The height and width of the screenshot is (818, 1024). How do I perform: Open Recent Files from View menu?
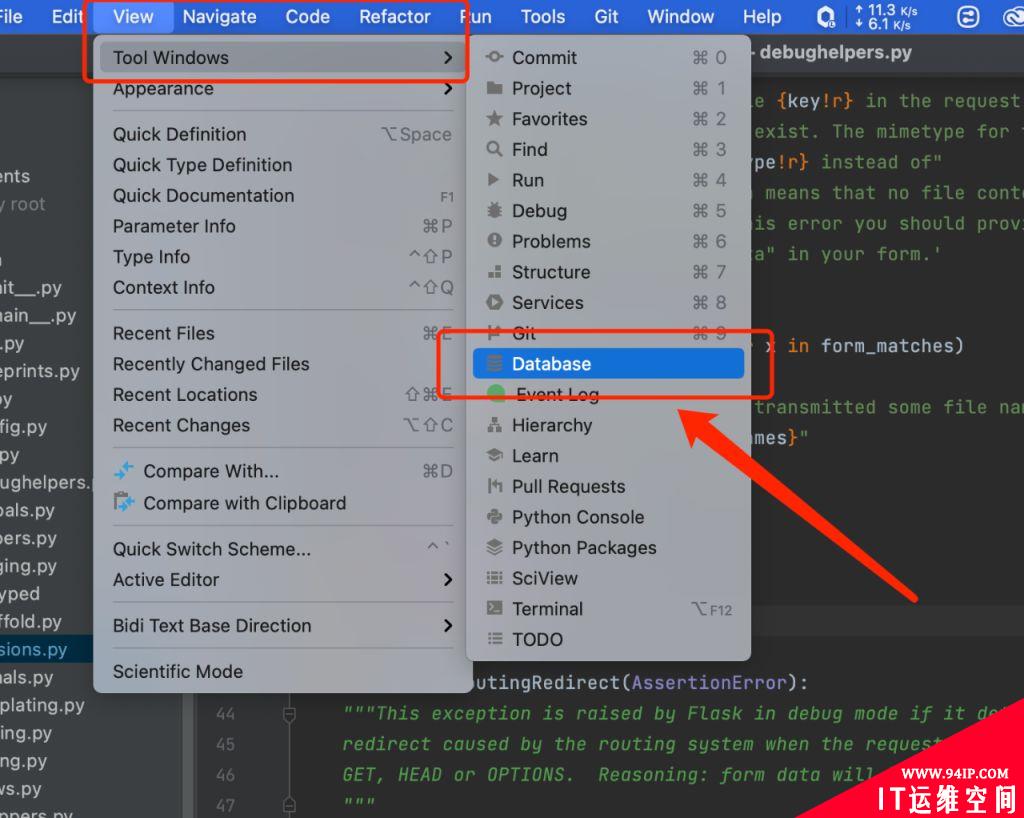click(x=283, y=334)
